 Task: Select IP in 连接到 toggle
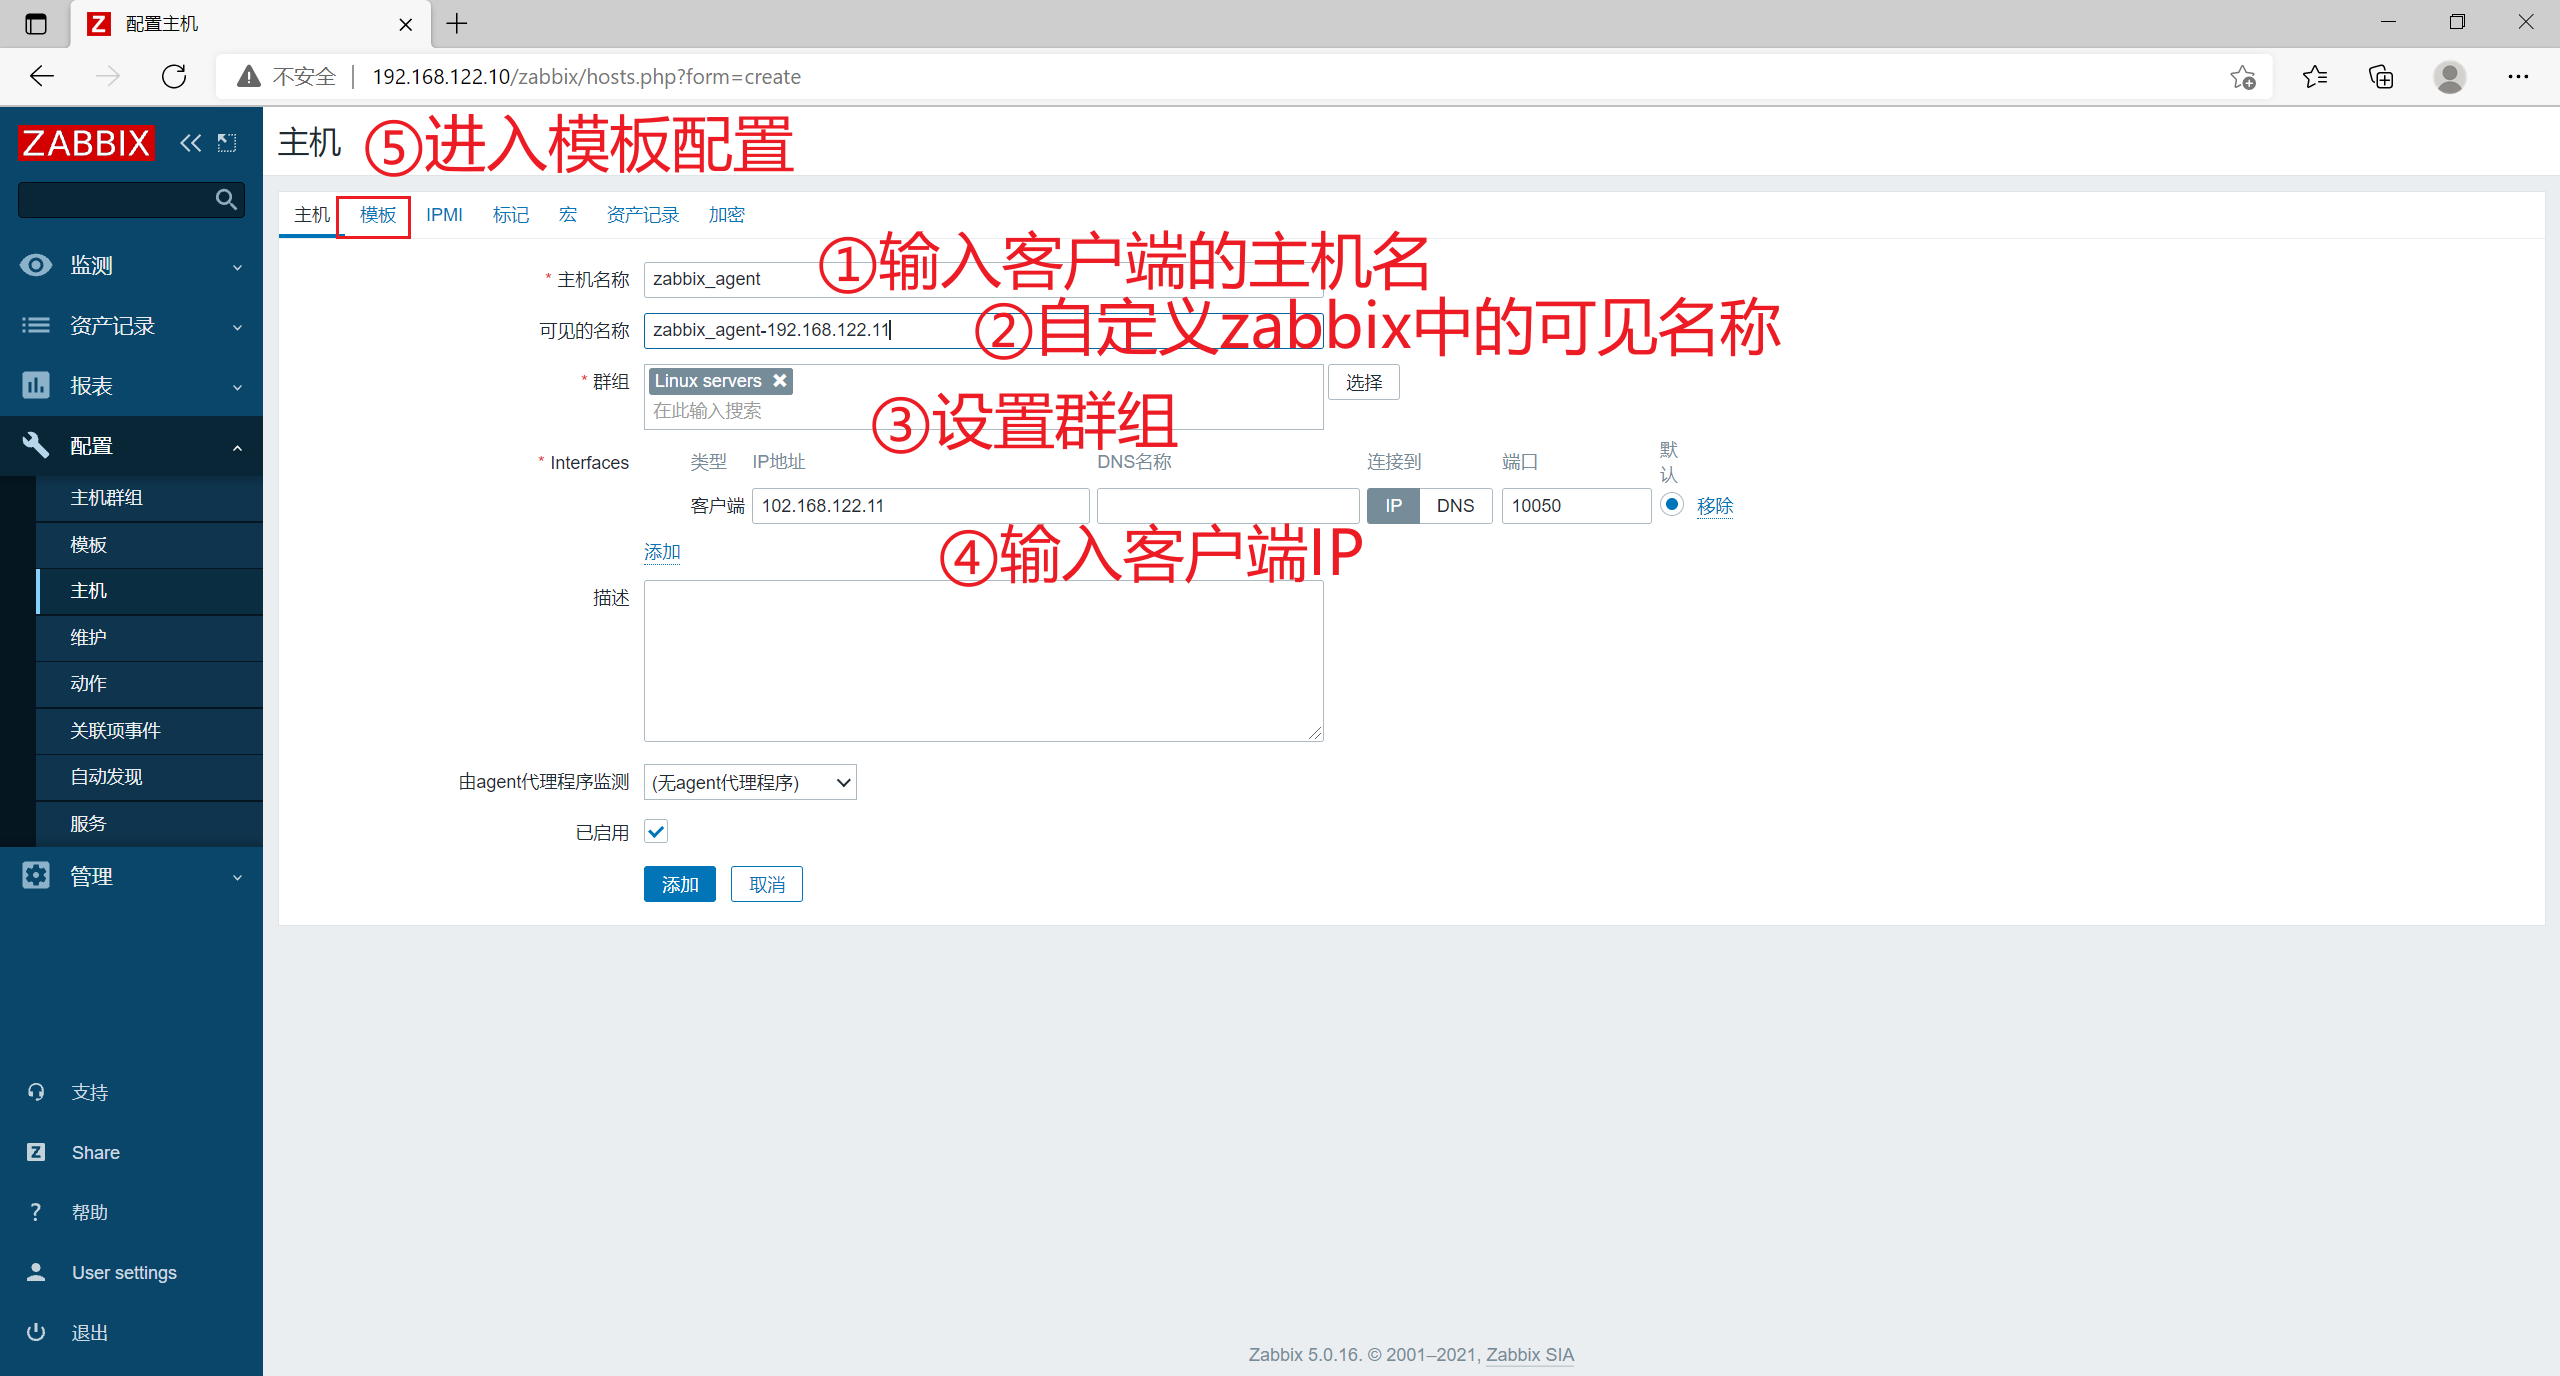tap(1393, 506)
